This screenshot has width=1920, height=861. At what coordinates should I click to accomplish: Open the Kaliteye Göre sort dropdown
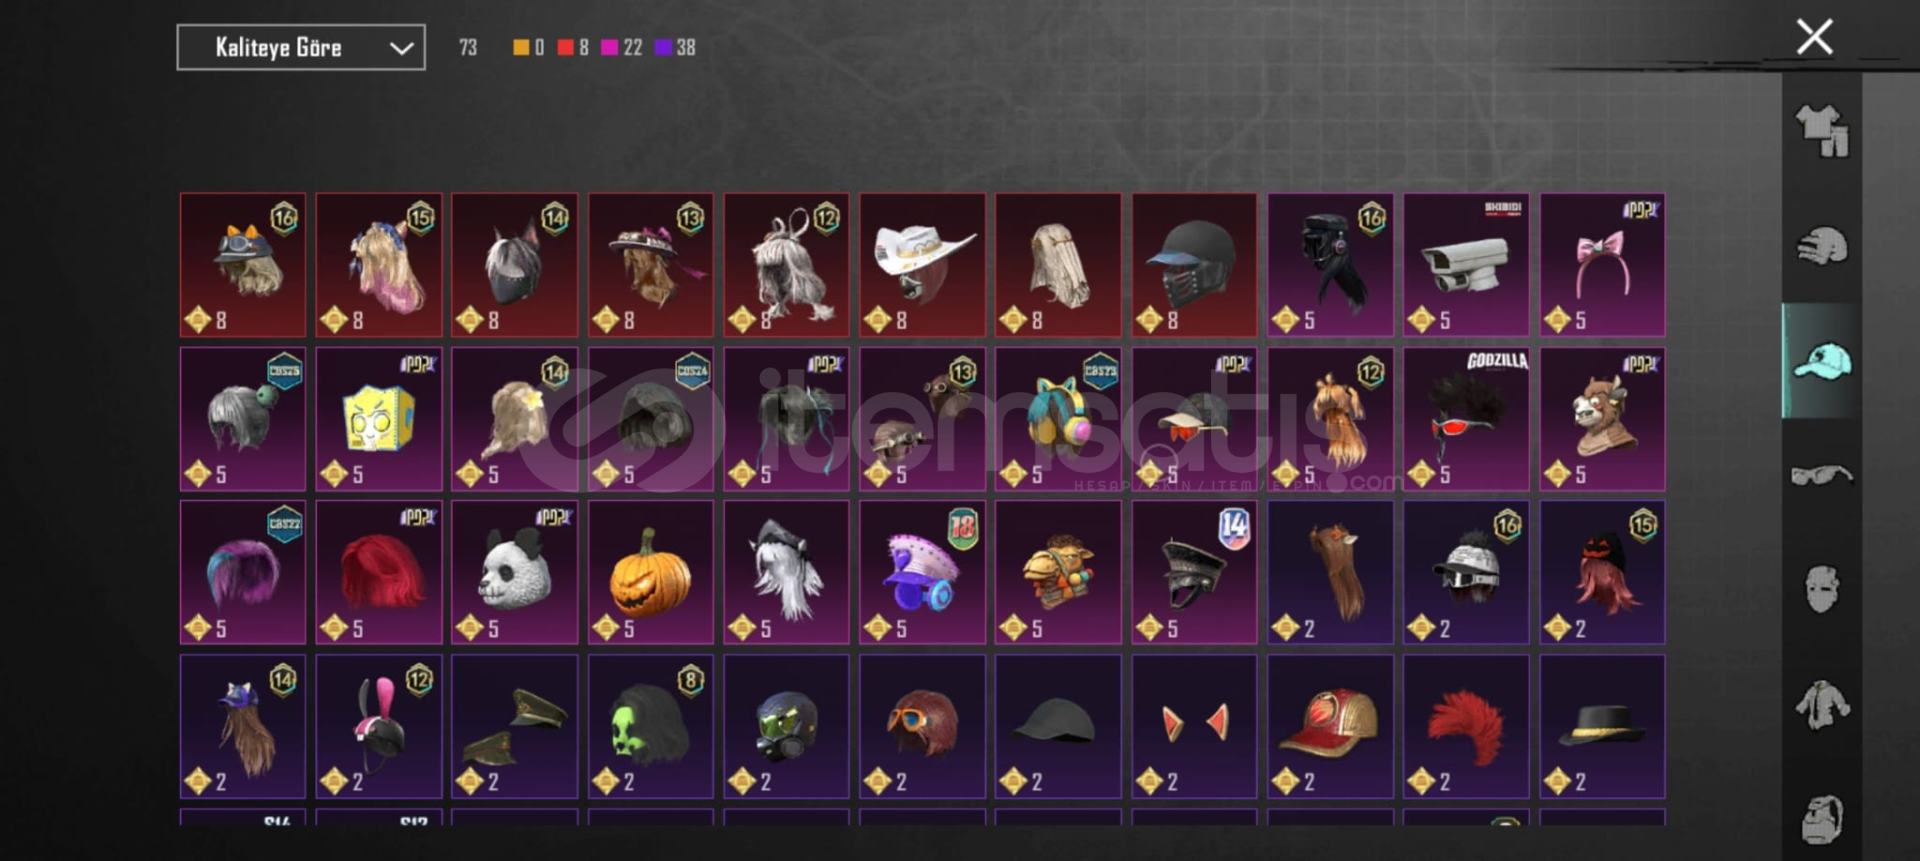[301, 47]
